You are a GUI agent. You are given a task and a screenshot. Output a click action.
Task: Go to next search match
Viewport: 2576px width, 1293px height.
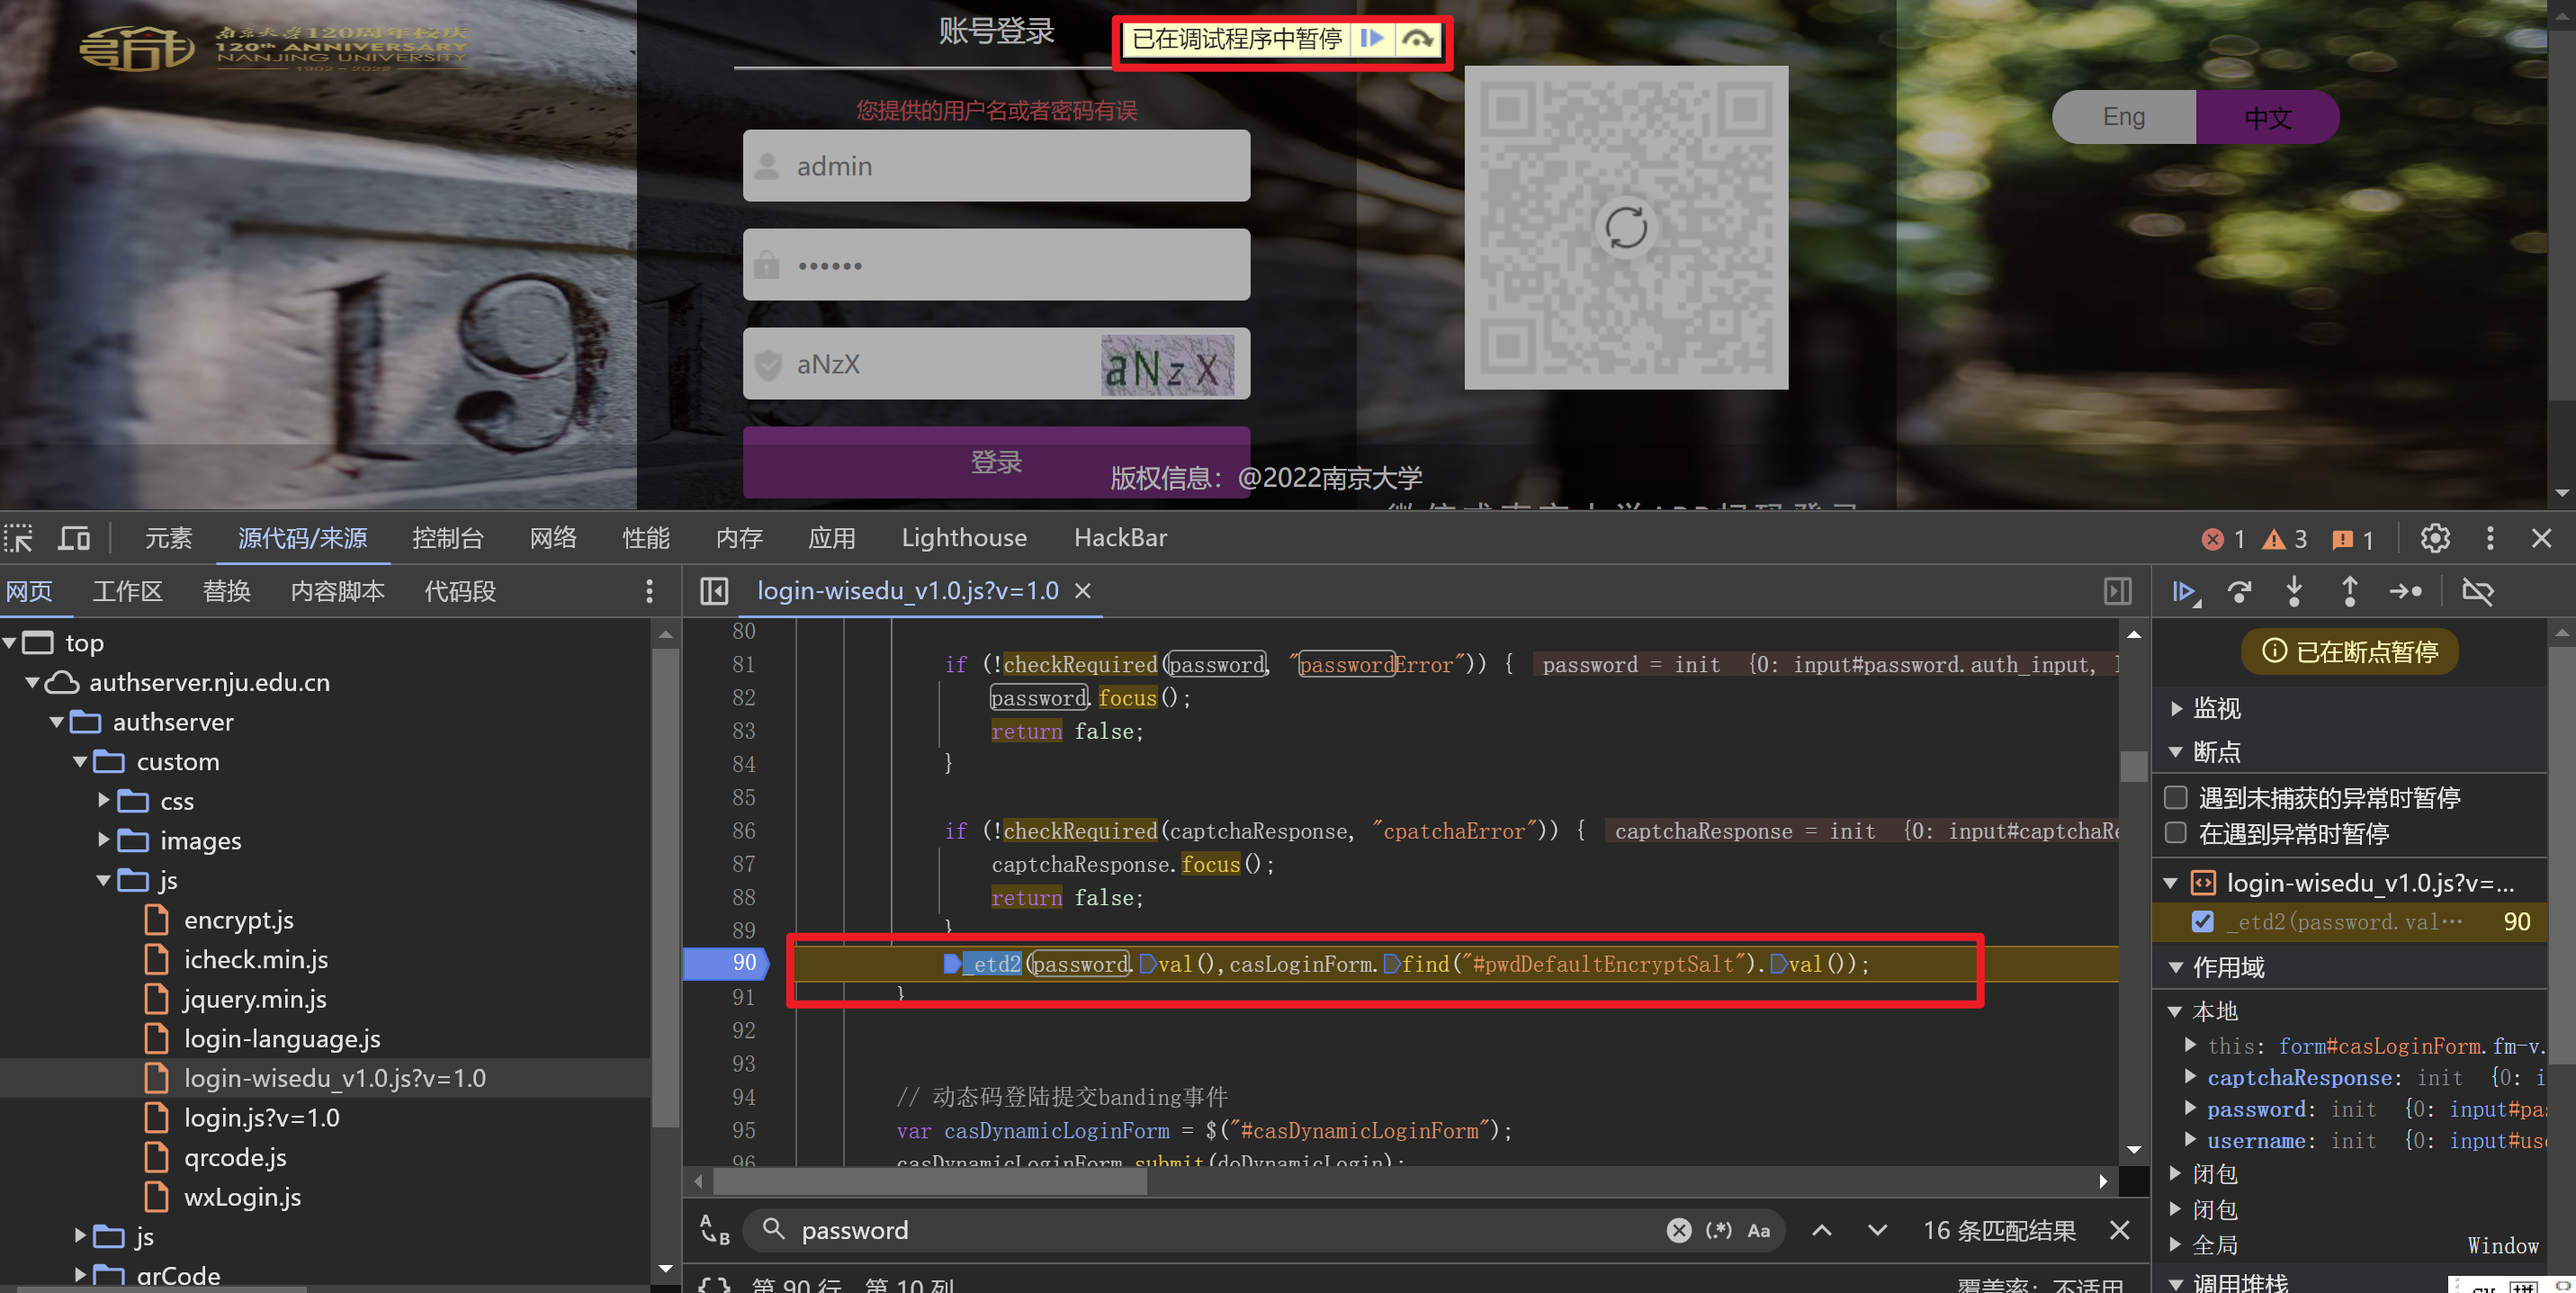tap(1877, 1230)
